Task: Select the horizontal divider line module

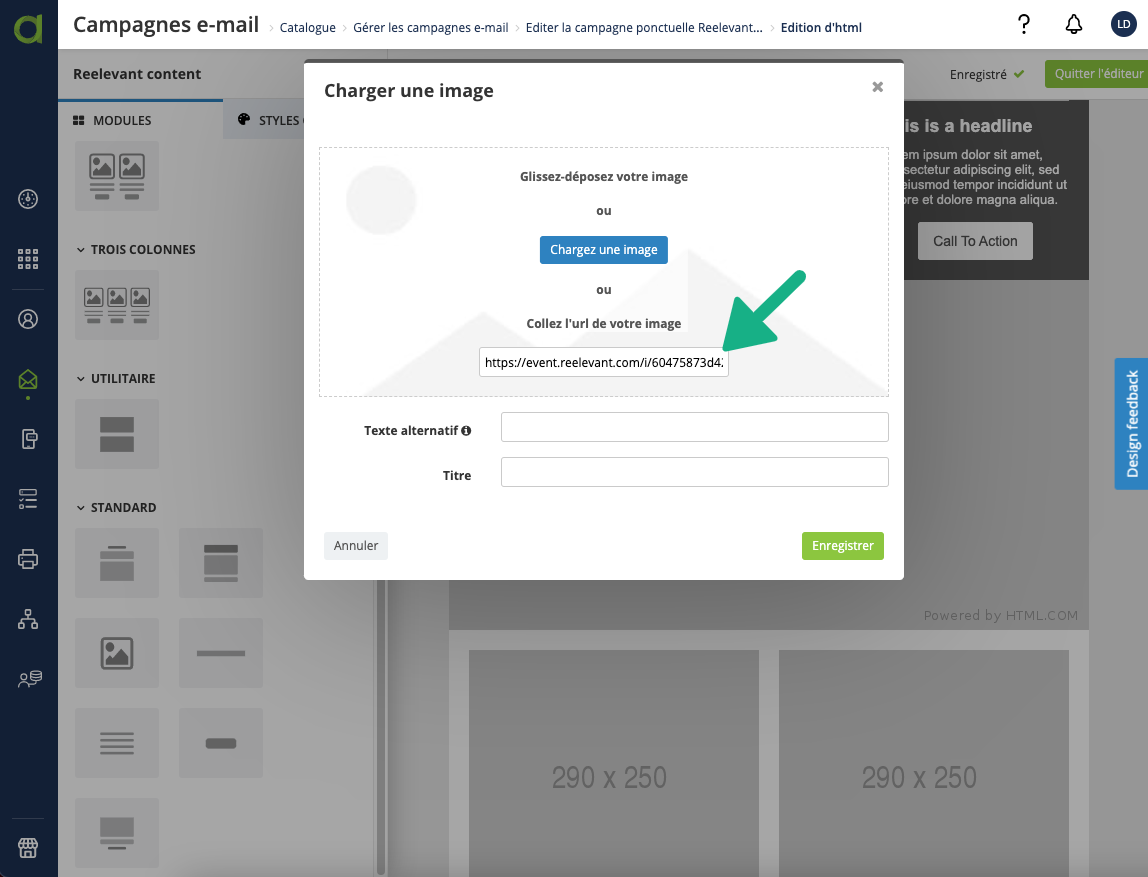Action: point(221,653)
